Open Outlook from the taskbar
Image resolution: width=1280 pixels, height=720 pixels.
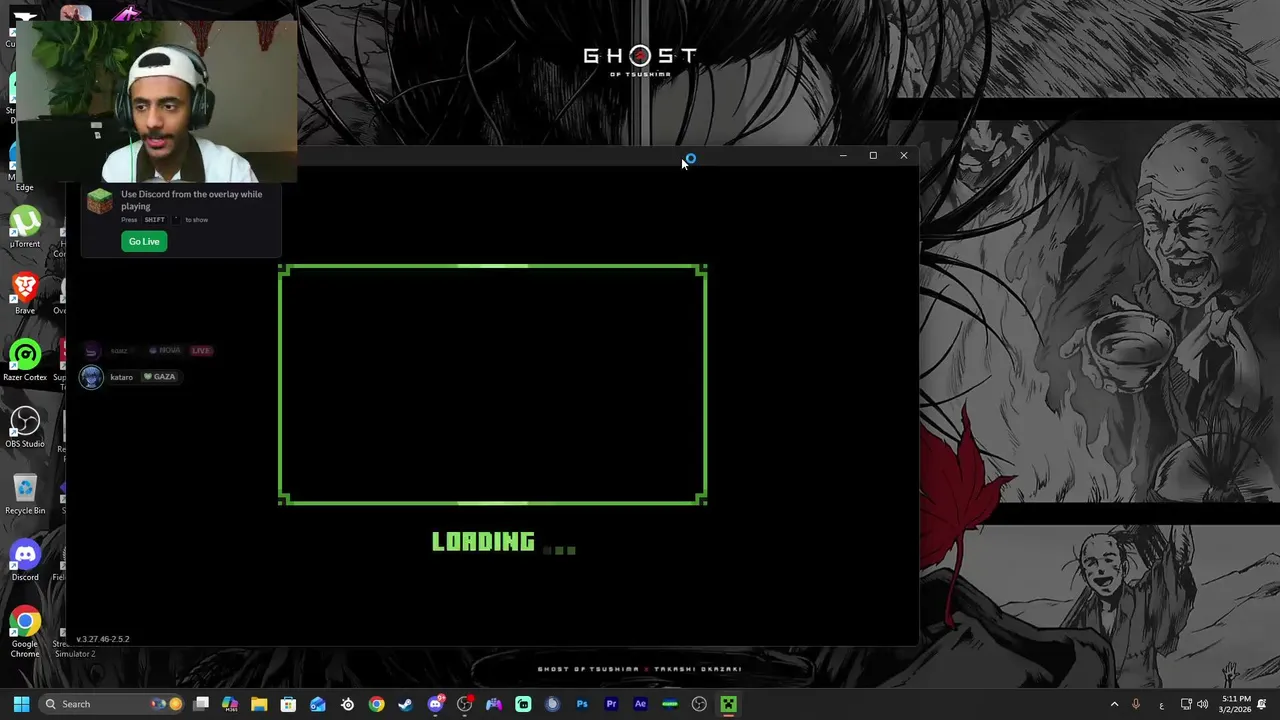[318, 704]
